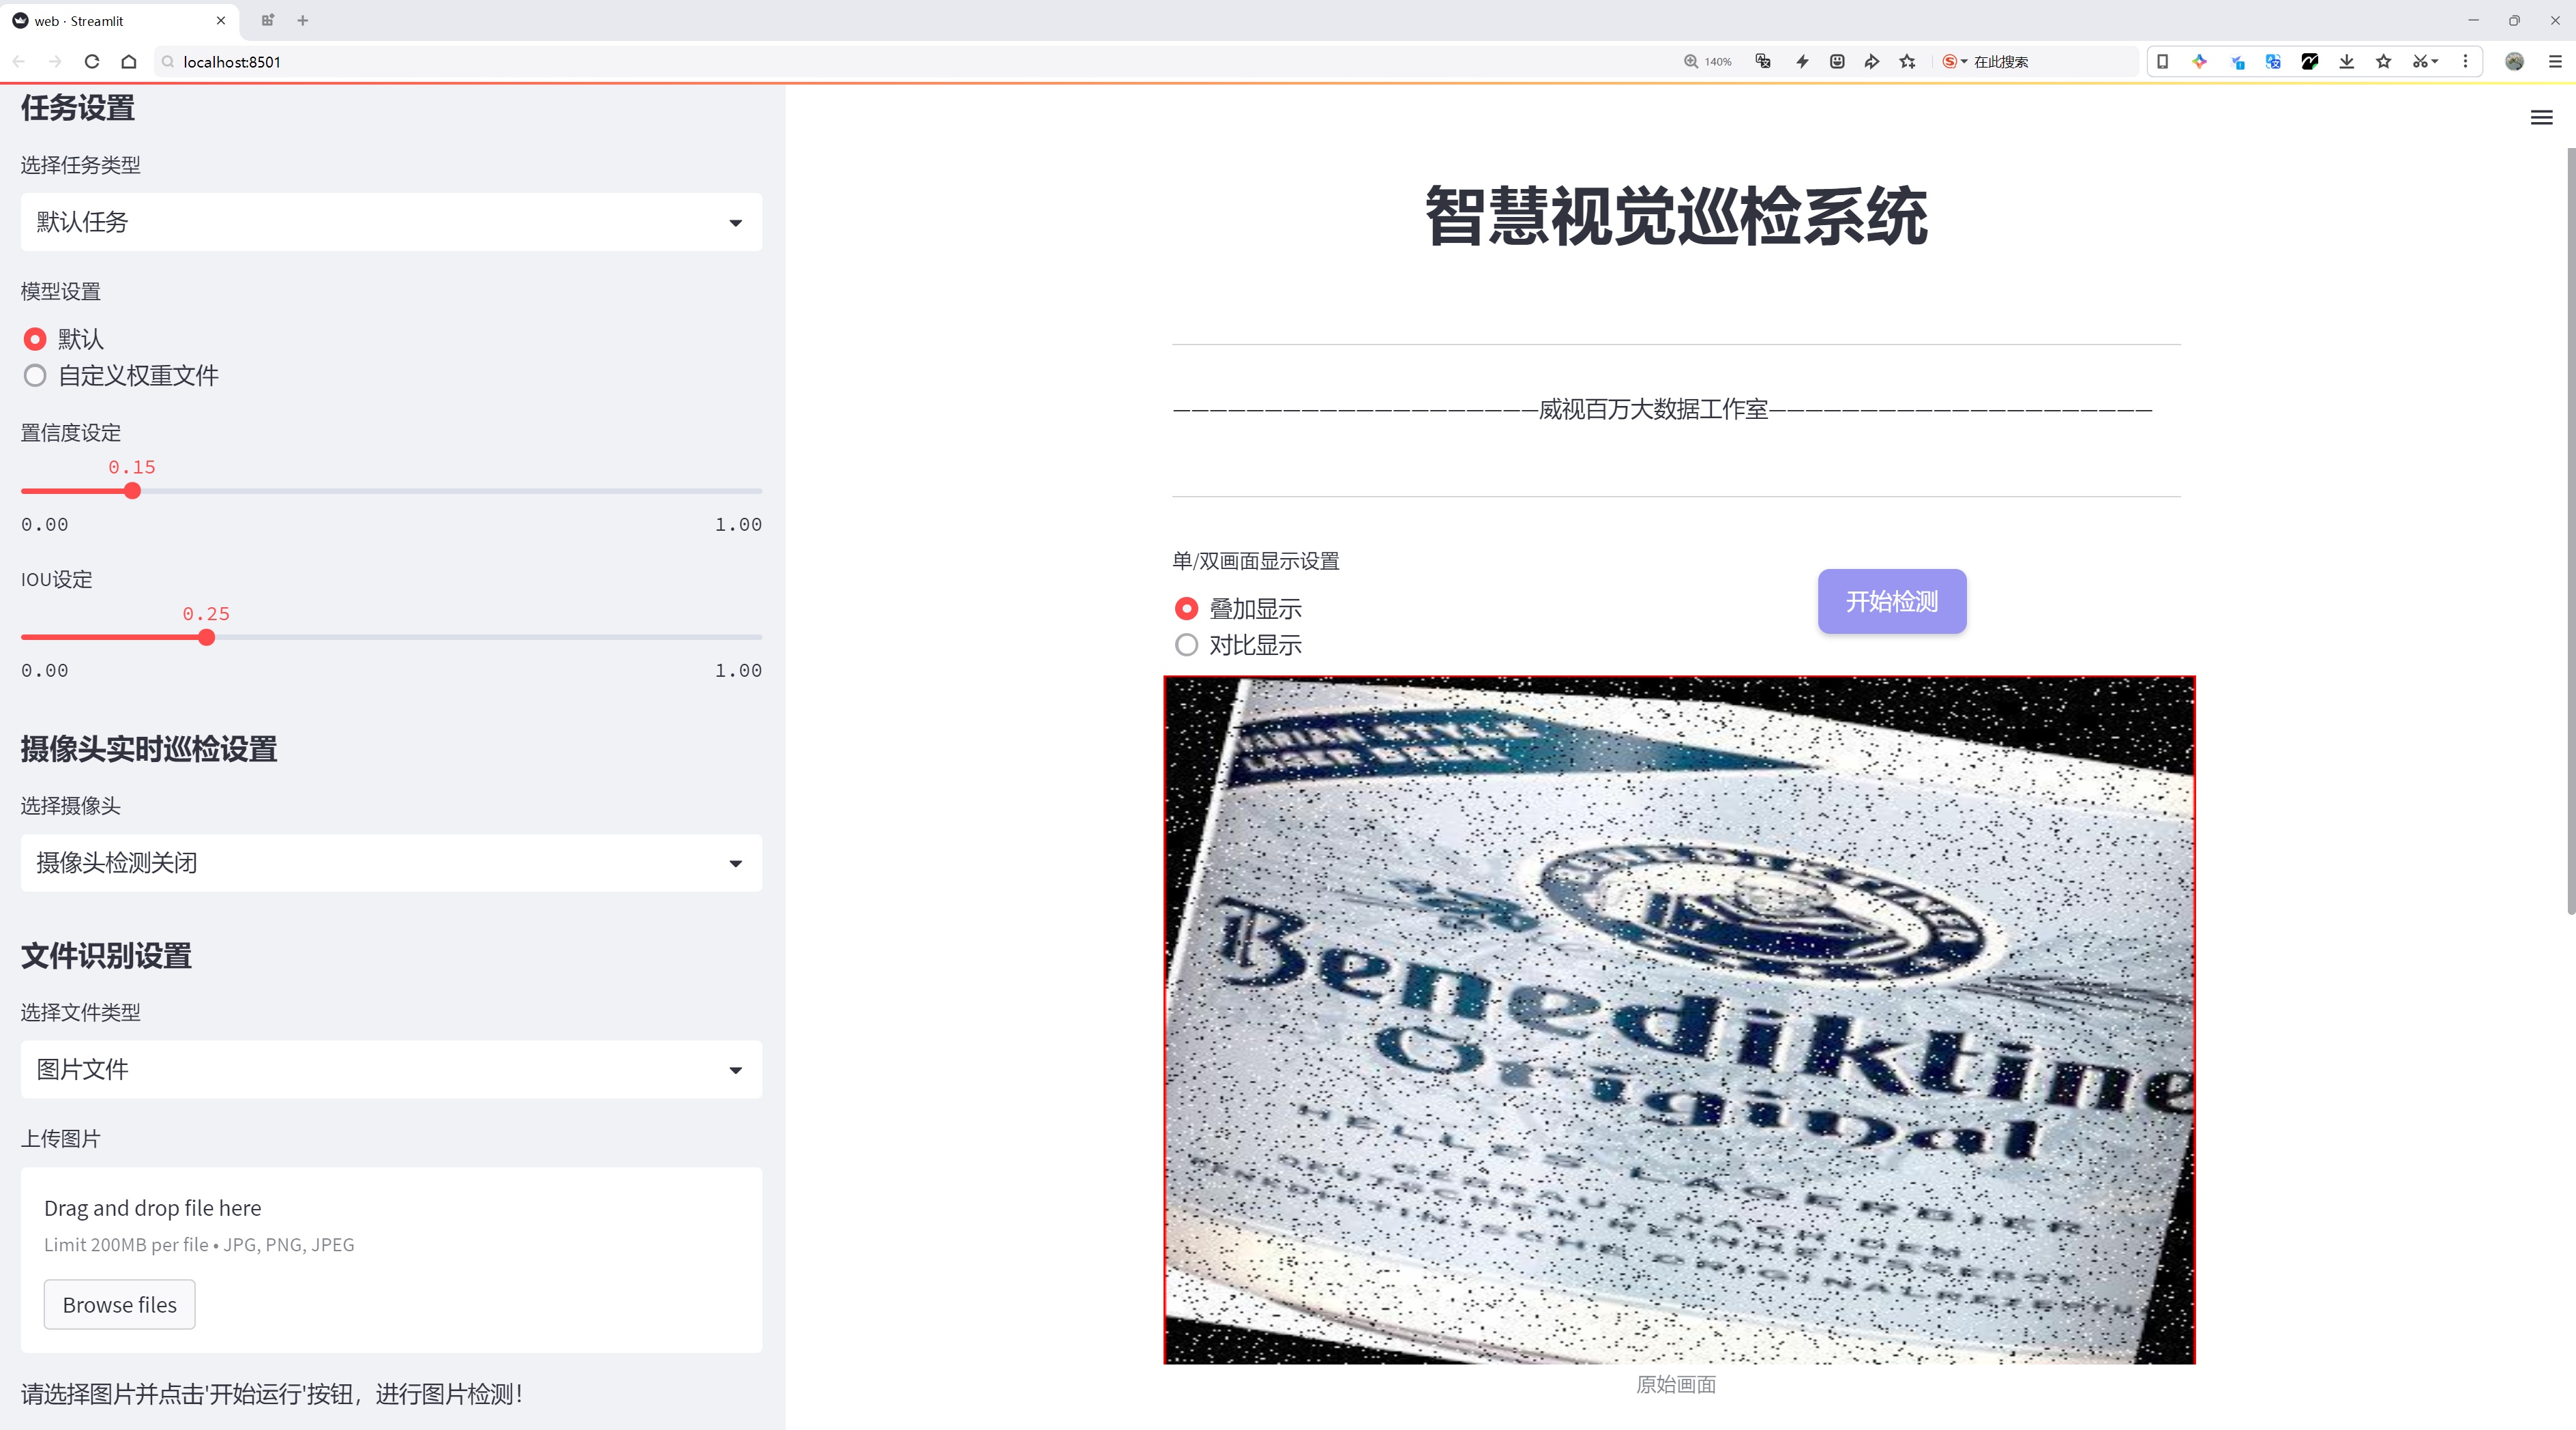Screen dimensions: 2576x1430
Task: Click the Browse files button
Action: click(x=119, y=1304)
